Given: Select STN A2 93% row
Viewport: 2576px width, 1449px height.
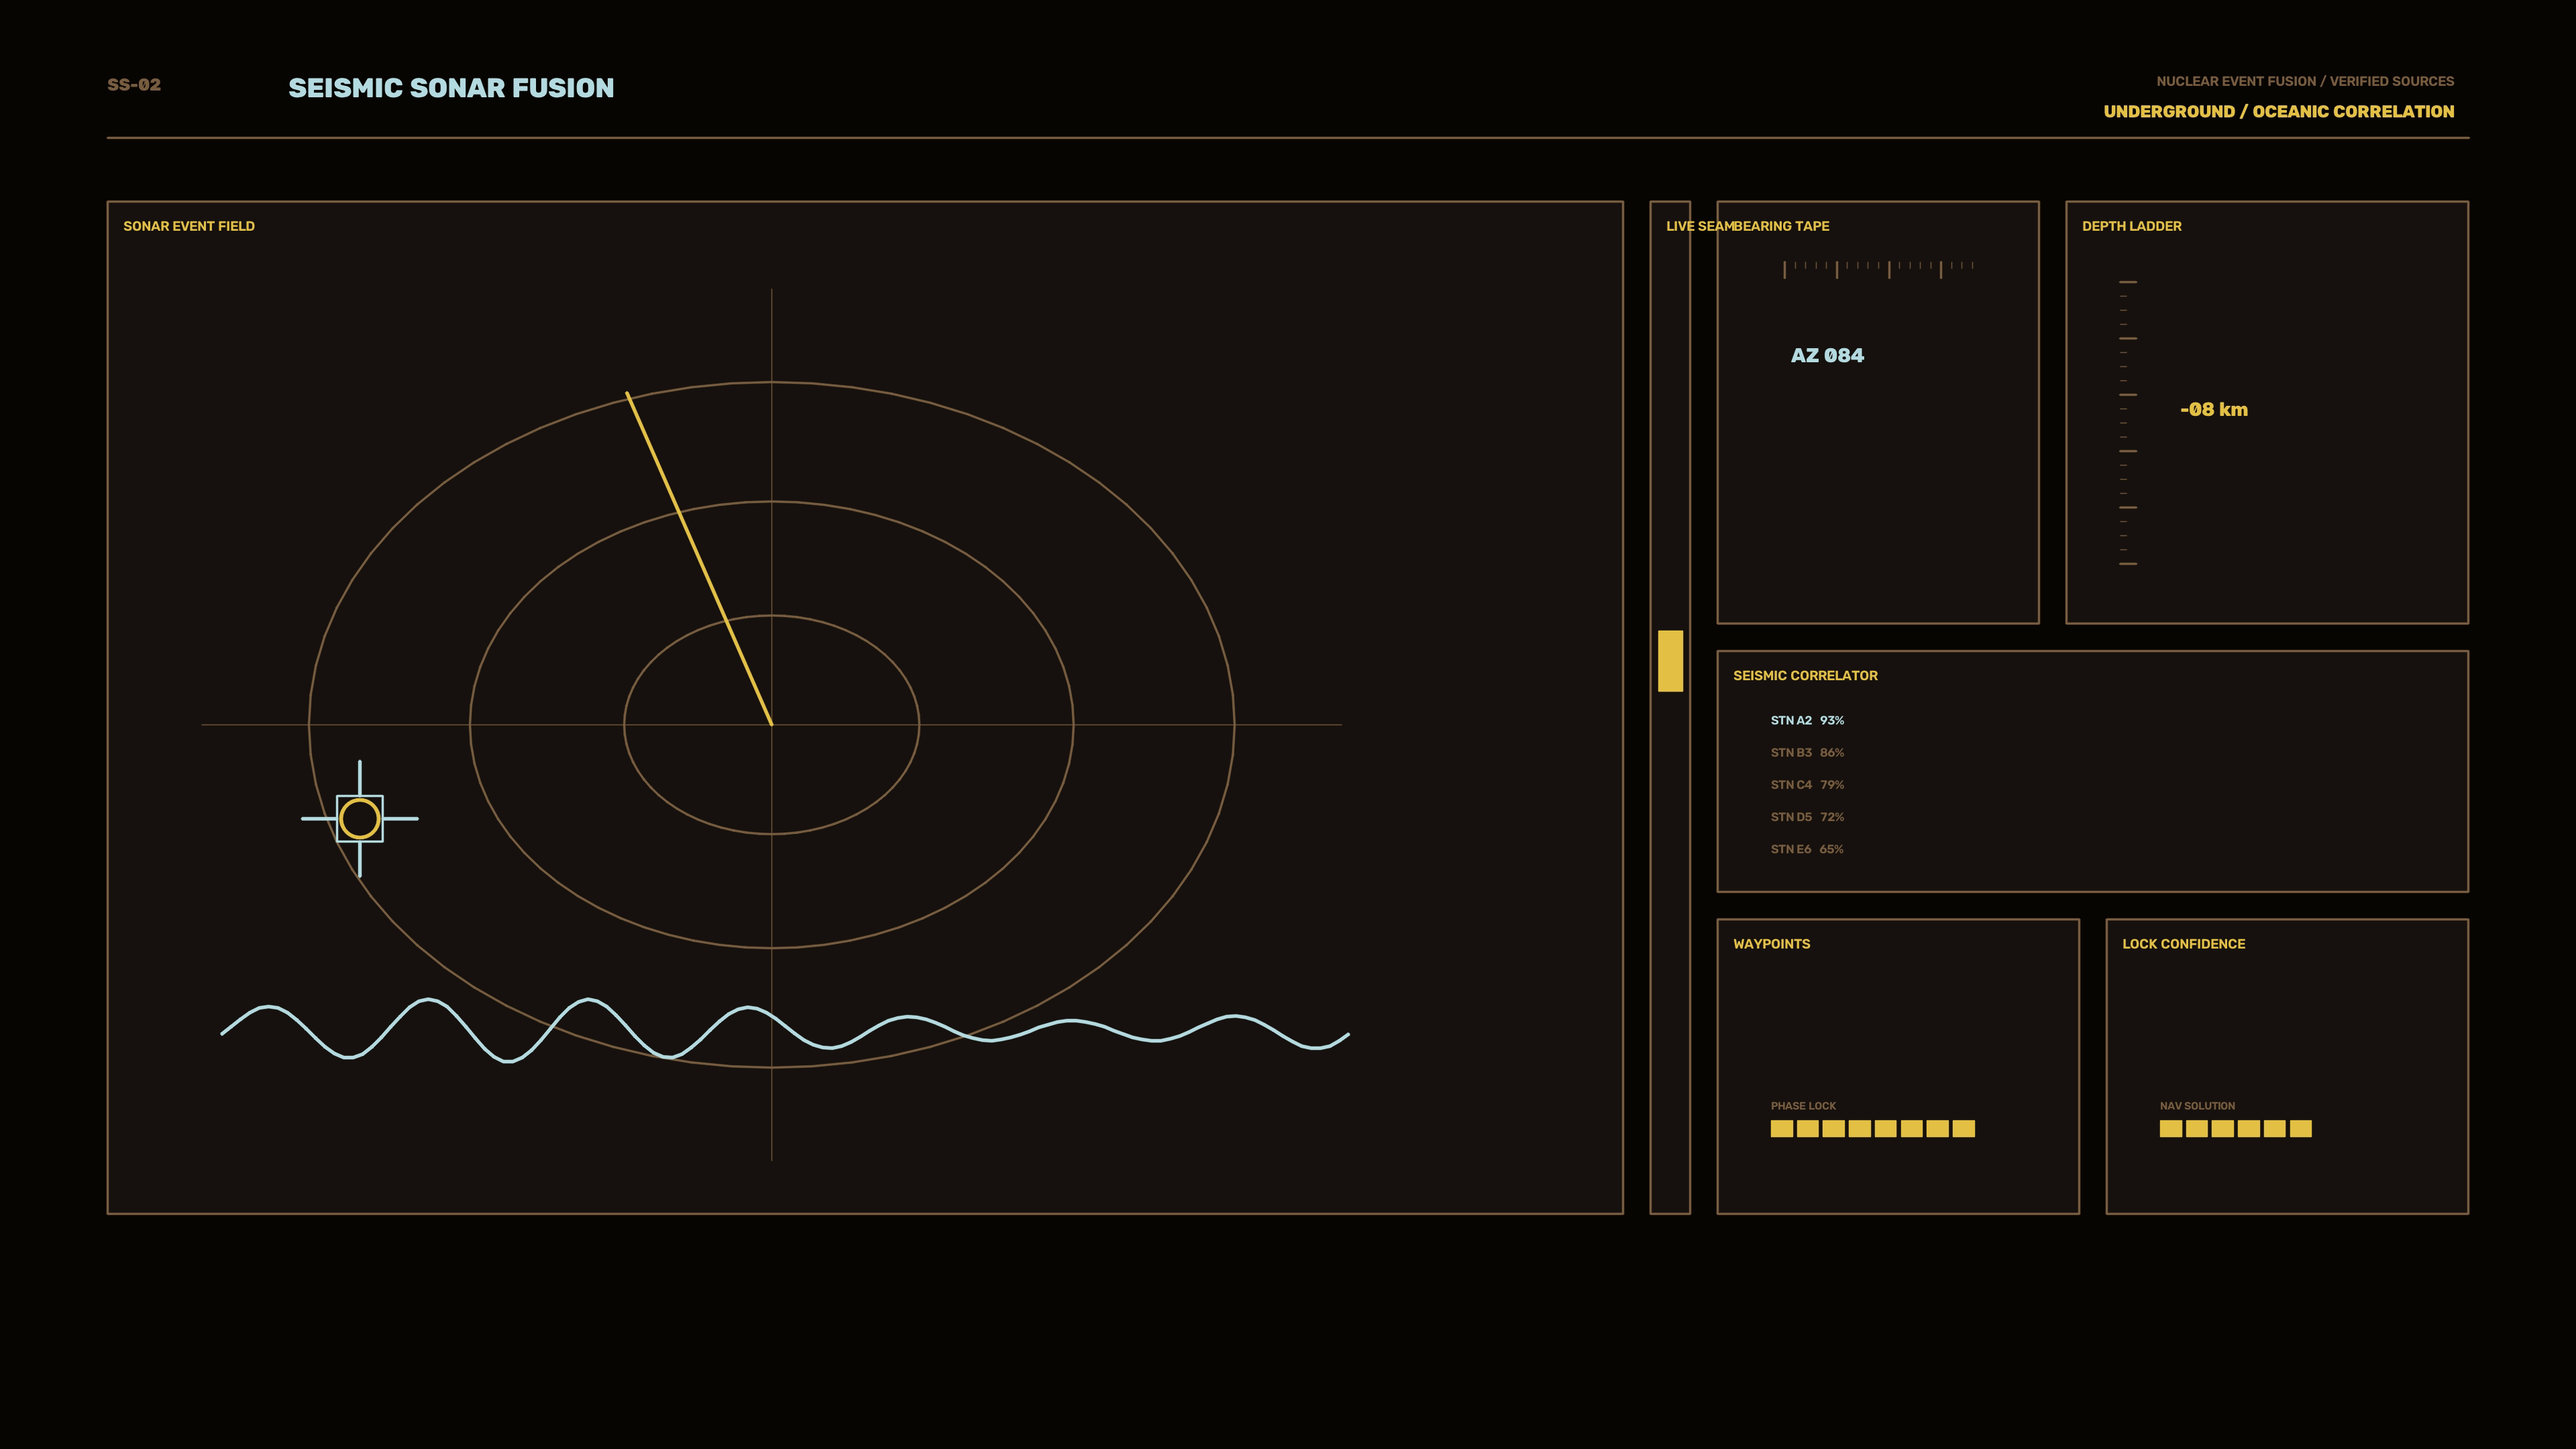Looking at the screenshot, I should click(1807, 720).
